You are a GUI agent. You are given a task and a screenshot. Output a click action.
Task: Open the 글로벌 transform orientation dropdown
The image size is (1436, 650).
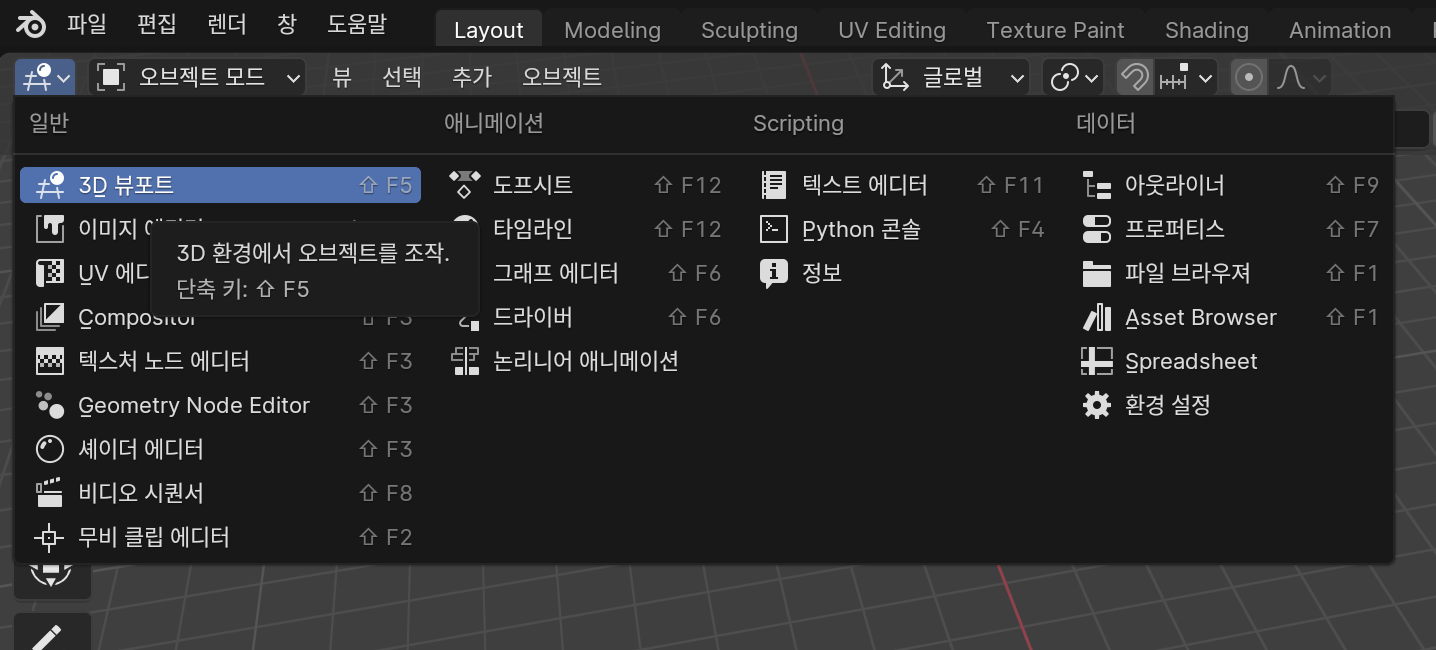click(952, 77)
